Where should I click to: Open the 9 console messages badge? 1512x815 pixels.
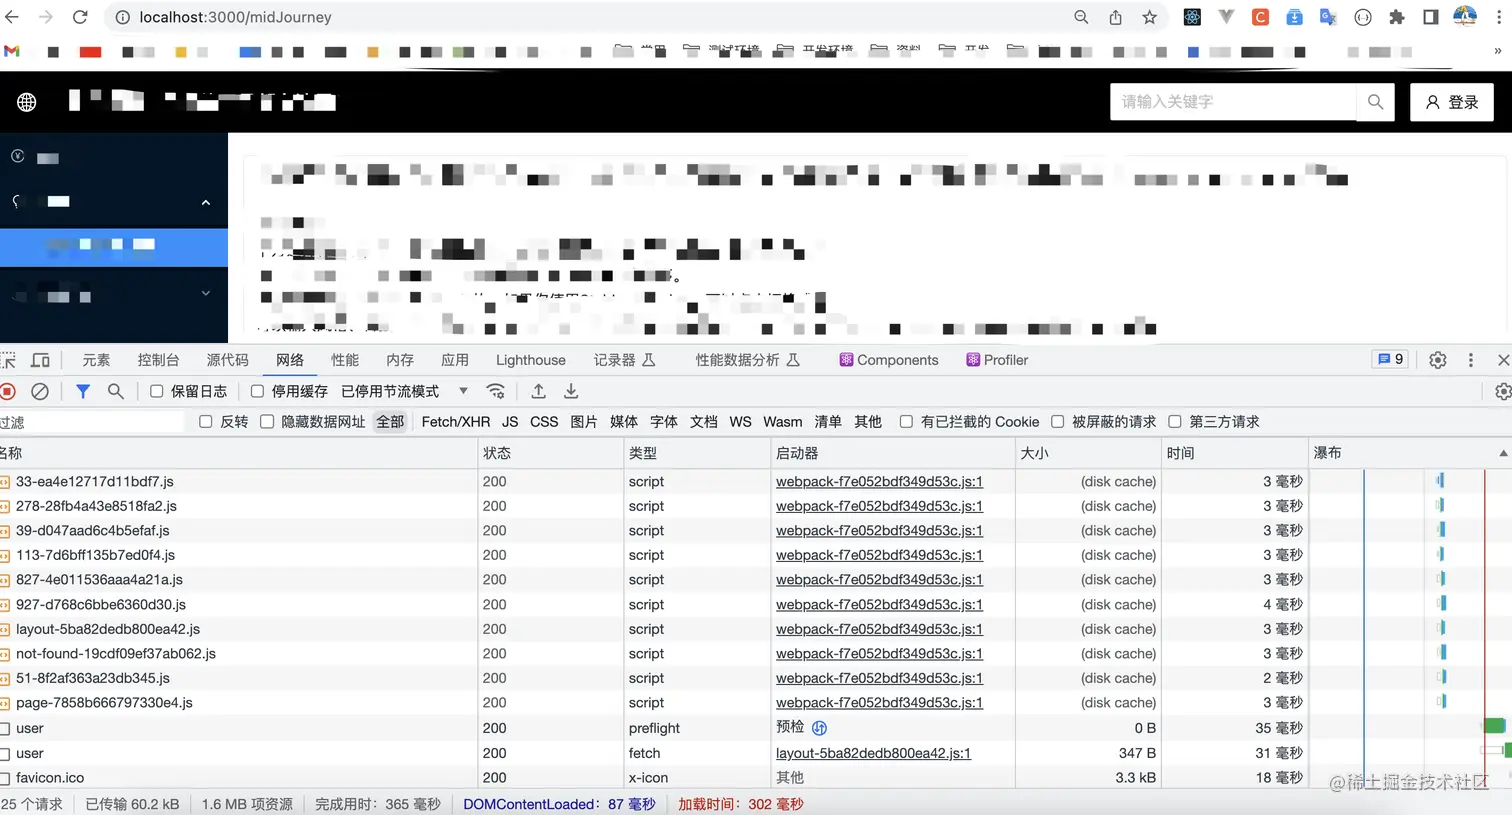pyautogui.click(x=1391, y=359)
